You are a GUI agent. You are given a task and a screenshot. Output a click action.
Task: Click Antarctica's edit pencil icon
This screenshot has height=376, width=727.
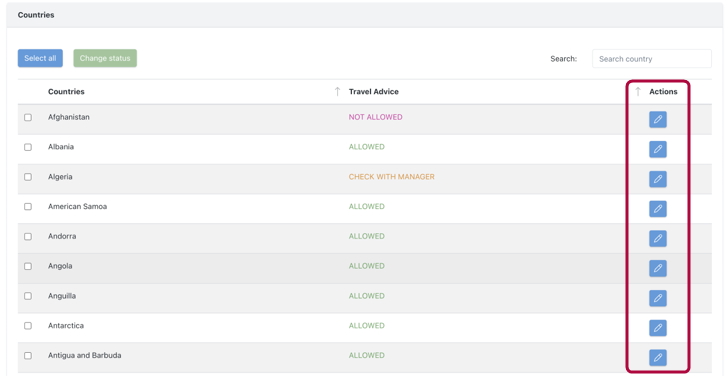[x=657, y=328]
